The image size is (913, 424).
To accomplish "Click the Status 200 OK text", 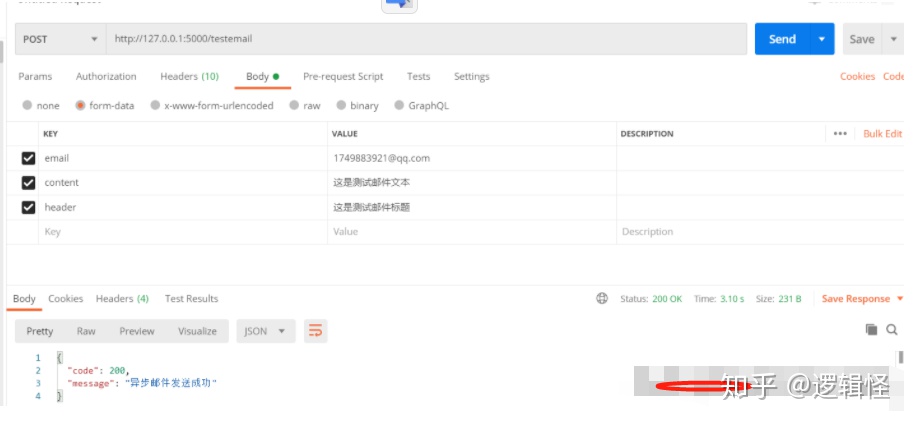I will 651,299.
